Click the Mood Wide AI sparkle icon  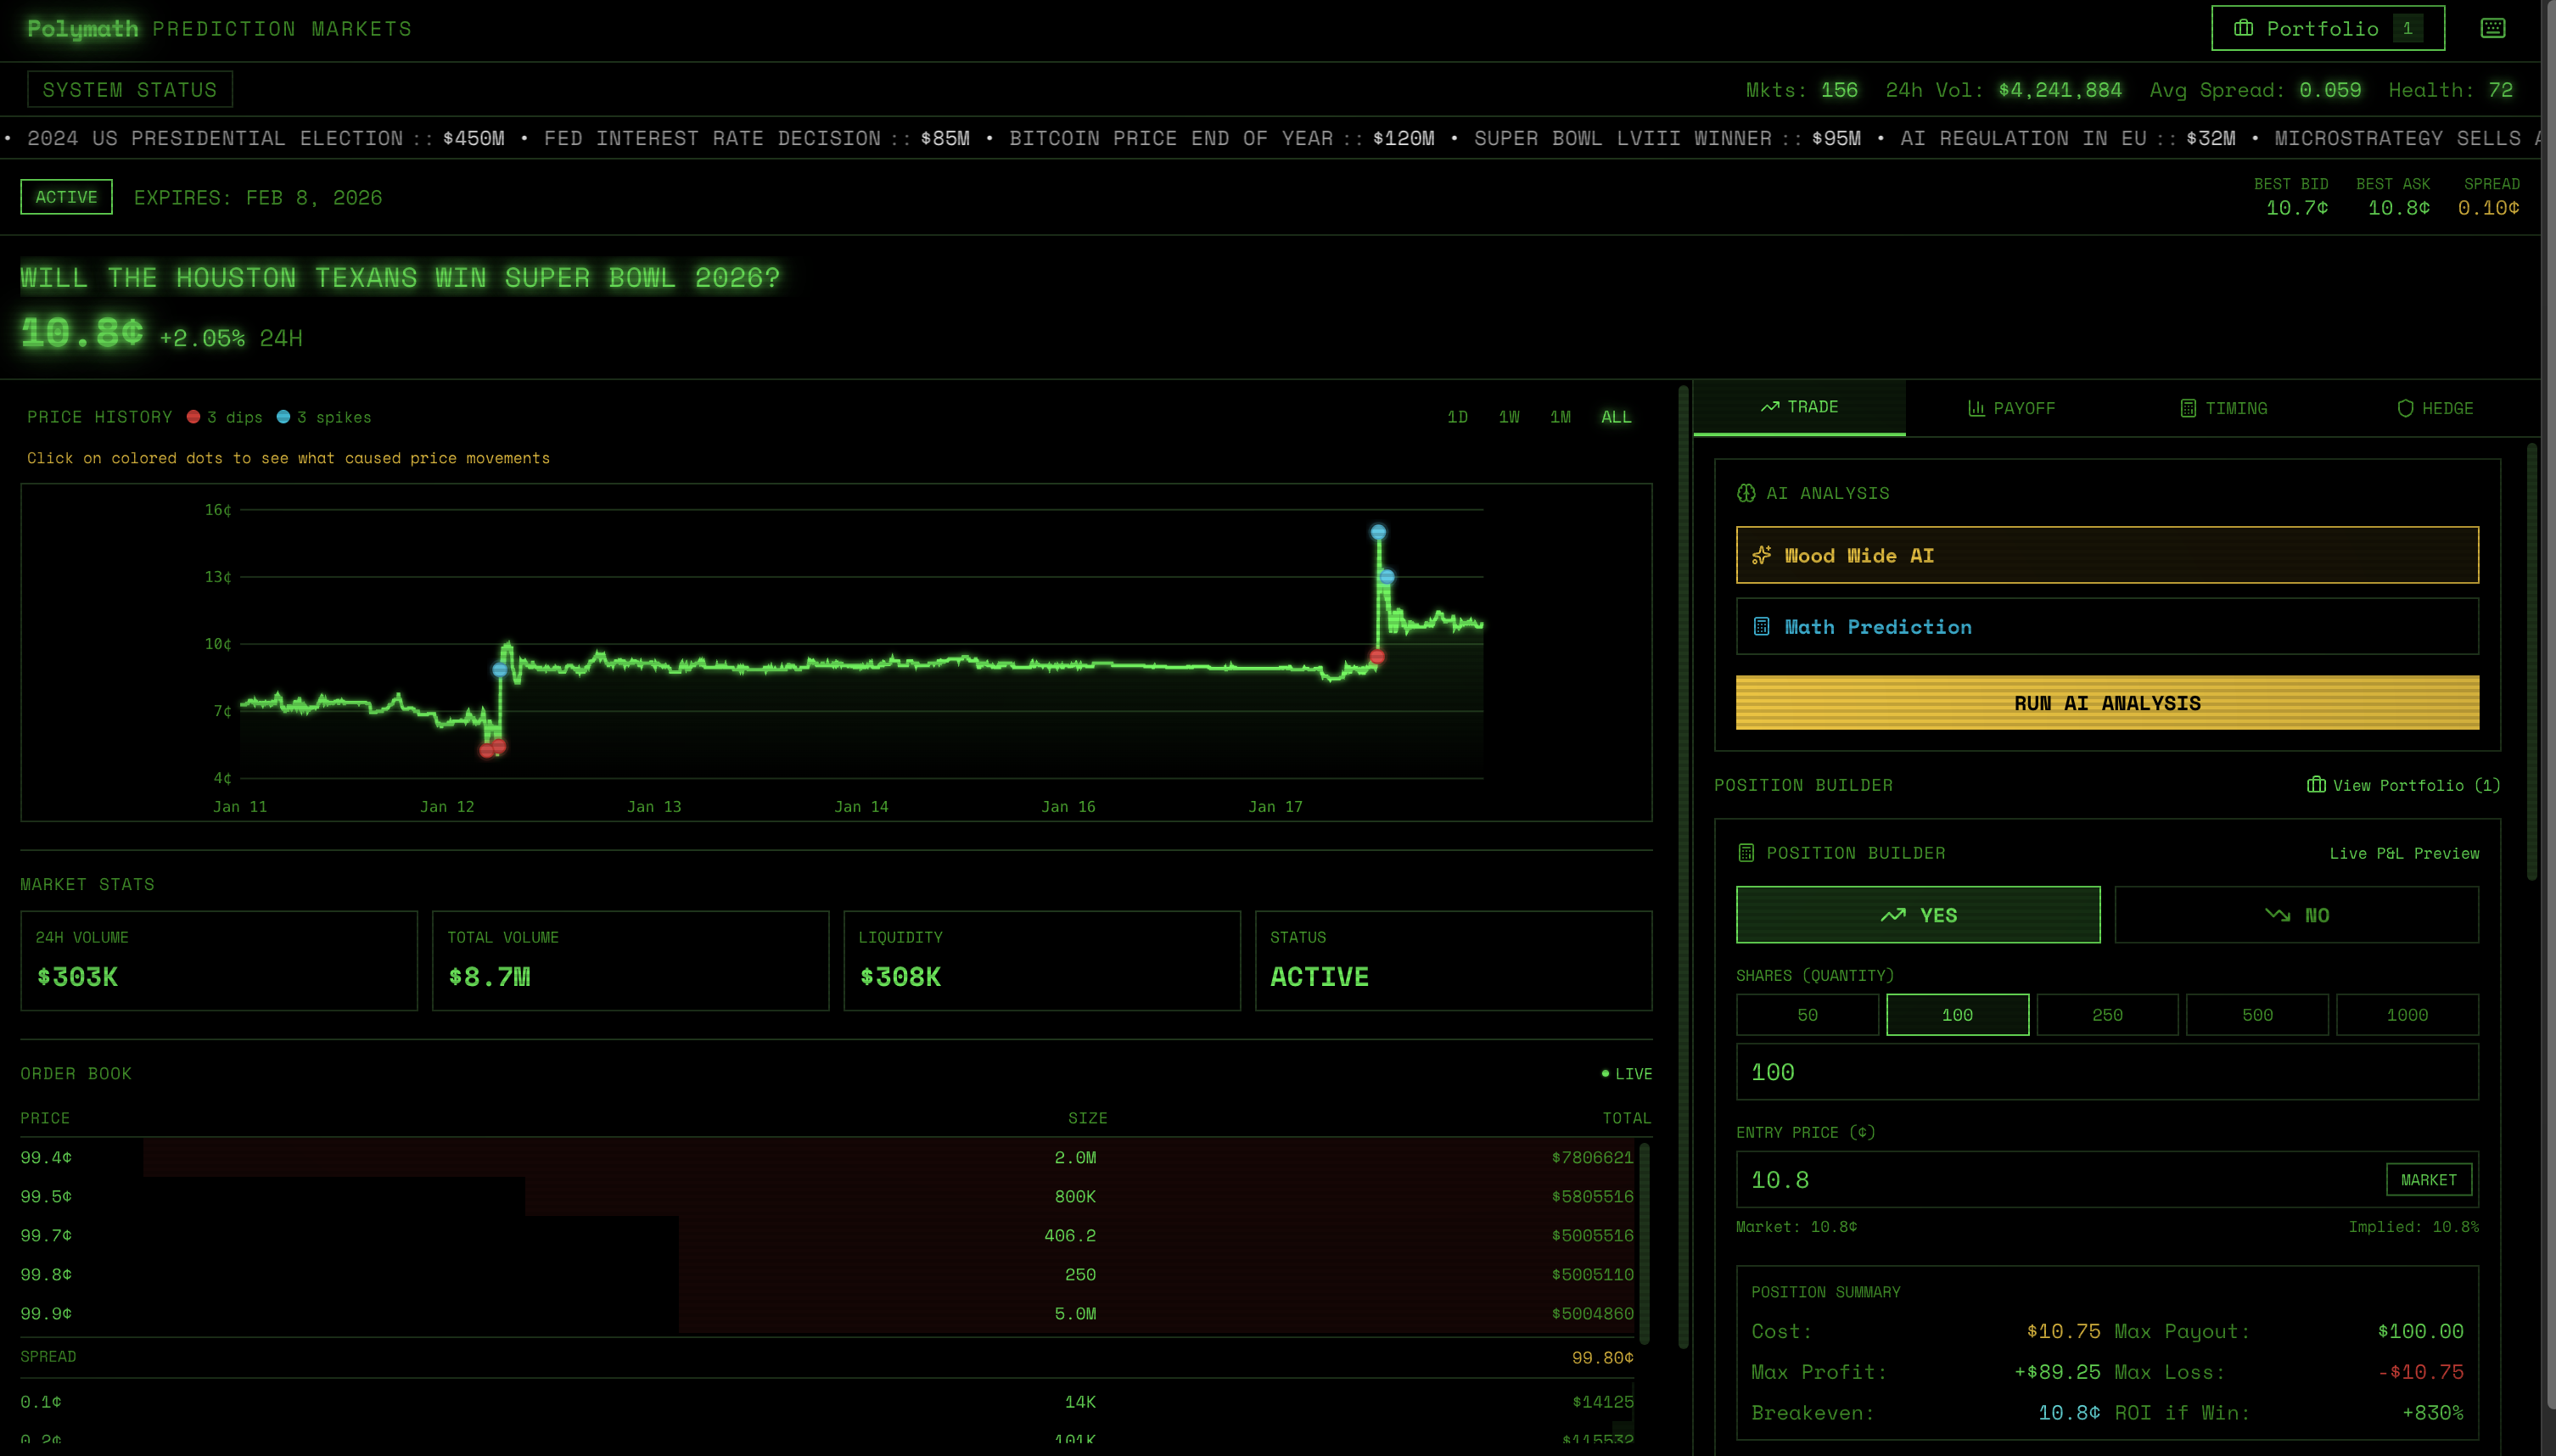[1762, 555]
